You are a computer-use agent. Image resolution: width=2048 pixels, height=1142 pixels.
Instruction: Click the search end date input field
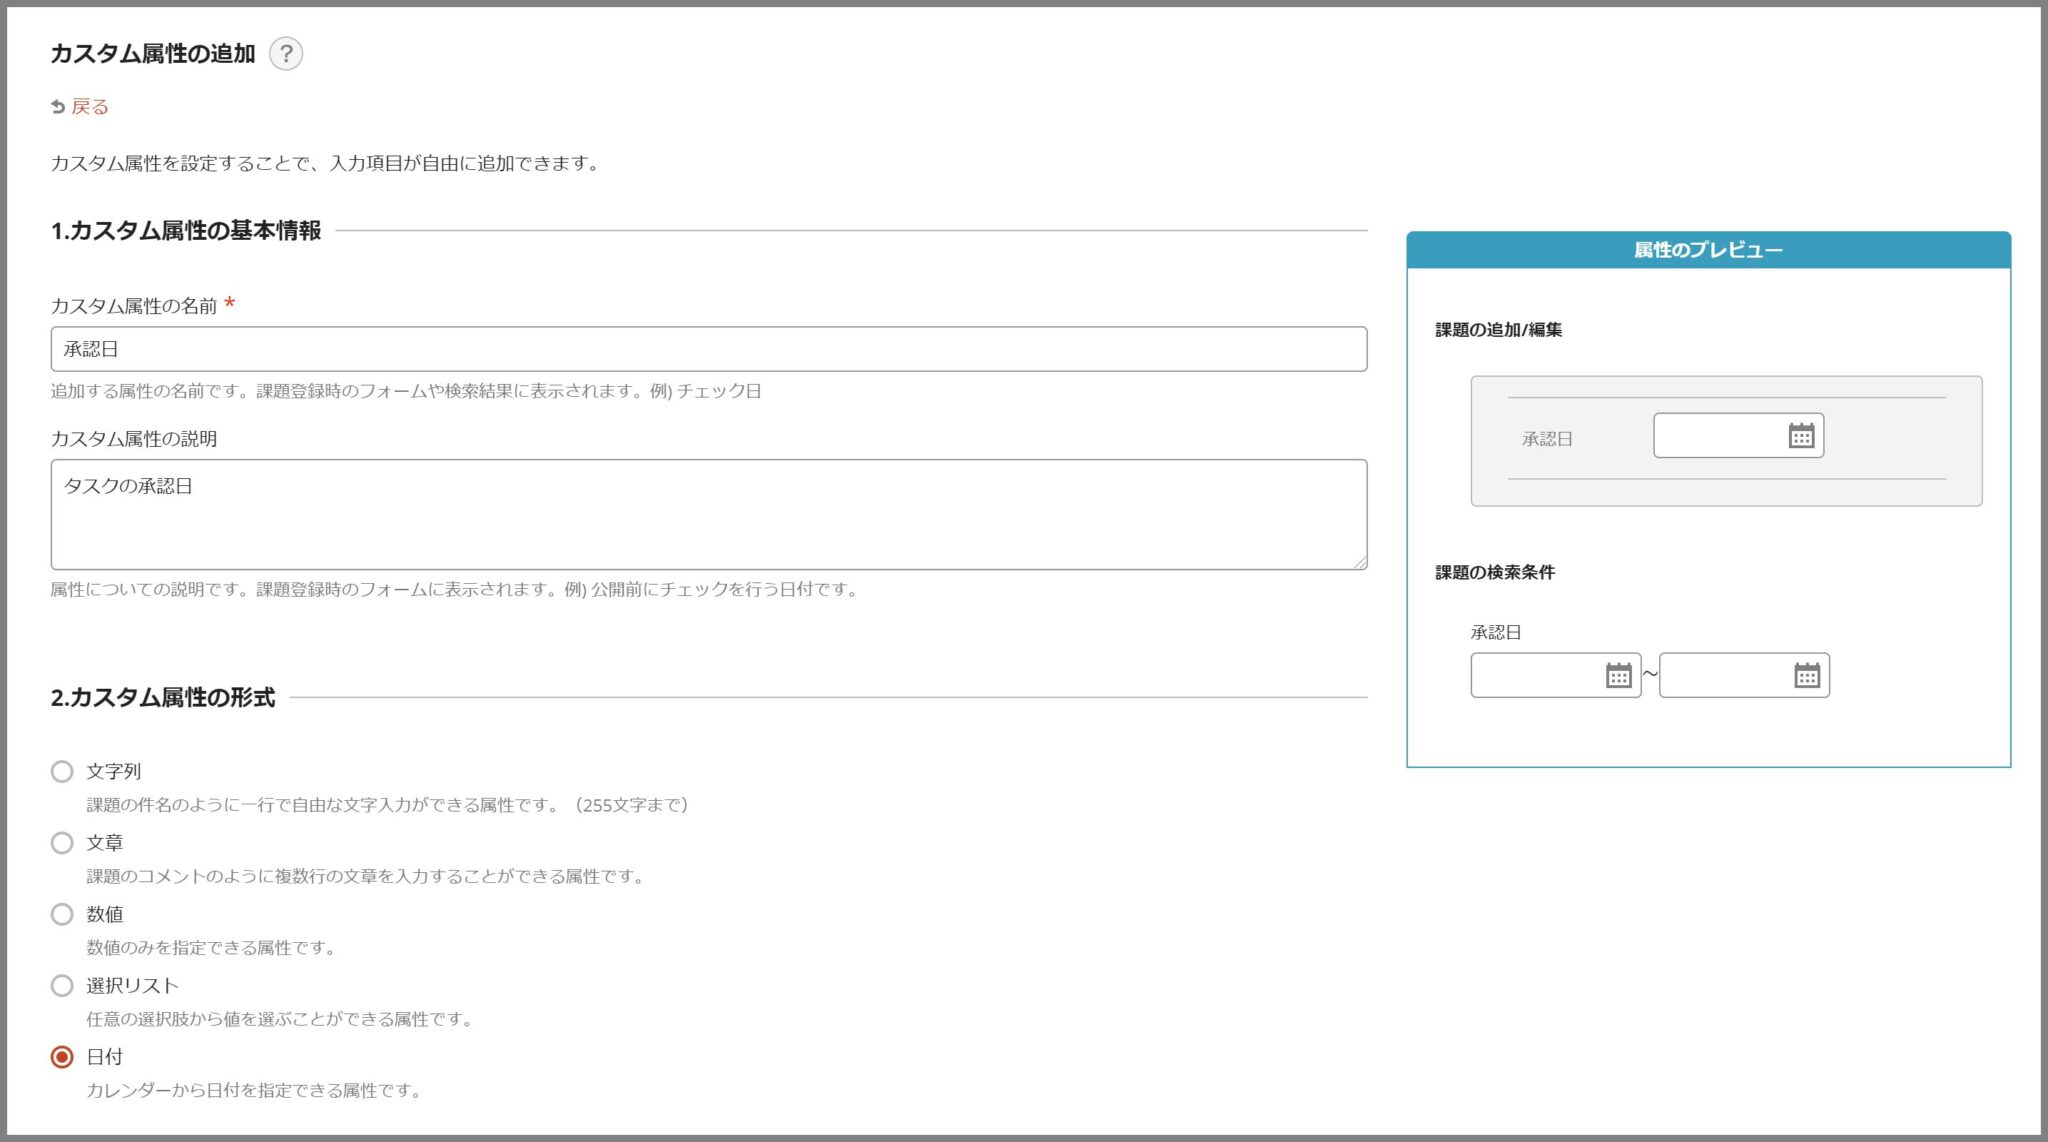click(x=1724, y=676)
